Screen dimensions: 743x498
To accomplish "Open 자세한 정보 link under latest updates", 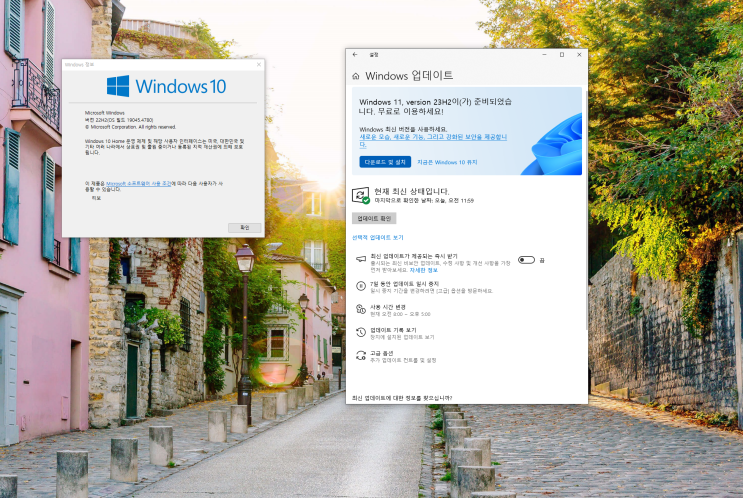I will [x=424, y=270].
